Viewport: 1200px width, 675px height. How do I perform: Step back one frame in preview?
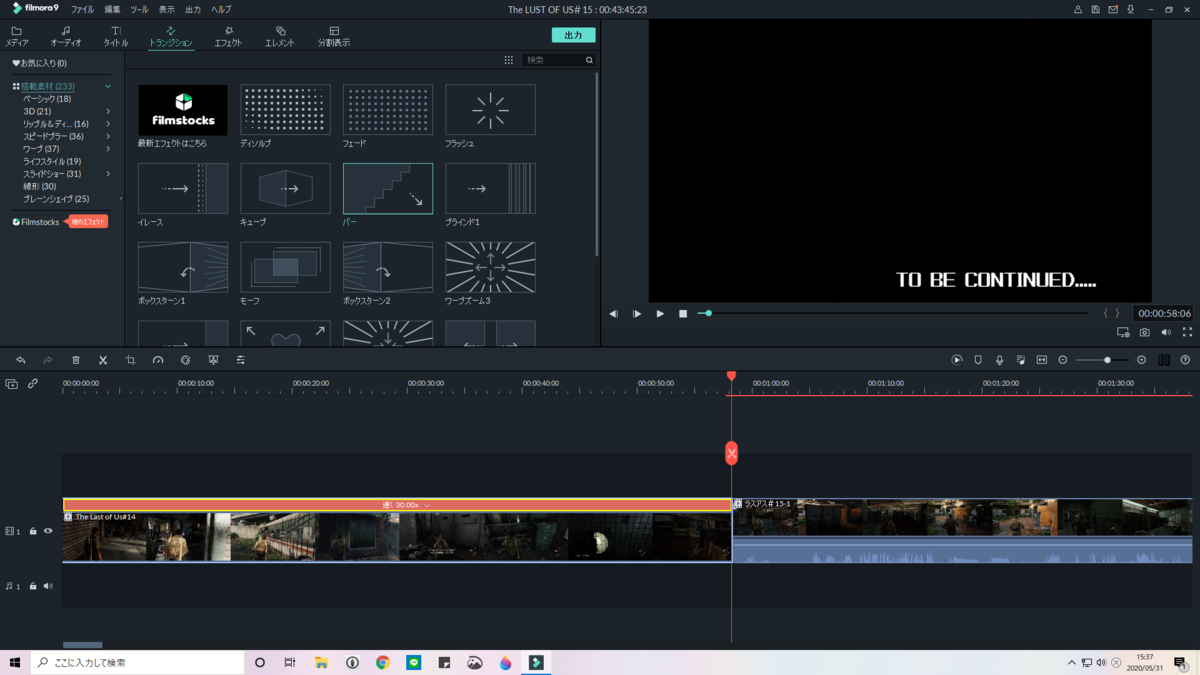(x=613, y=314)
